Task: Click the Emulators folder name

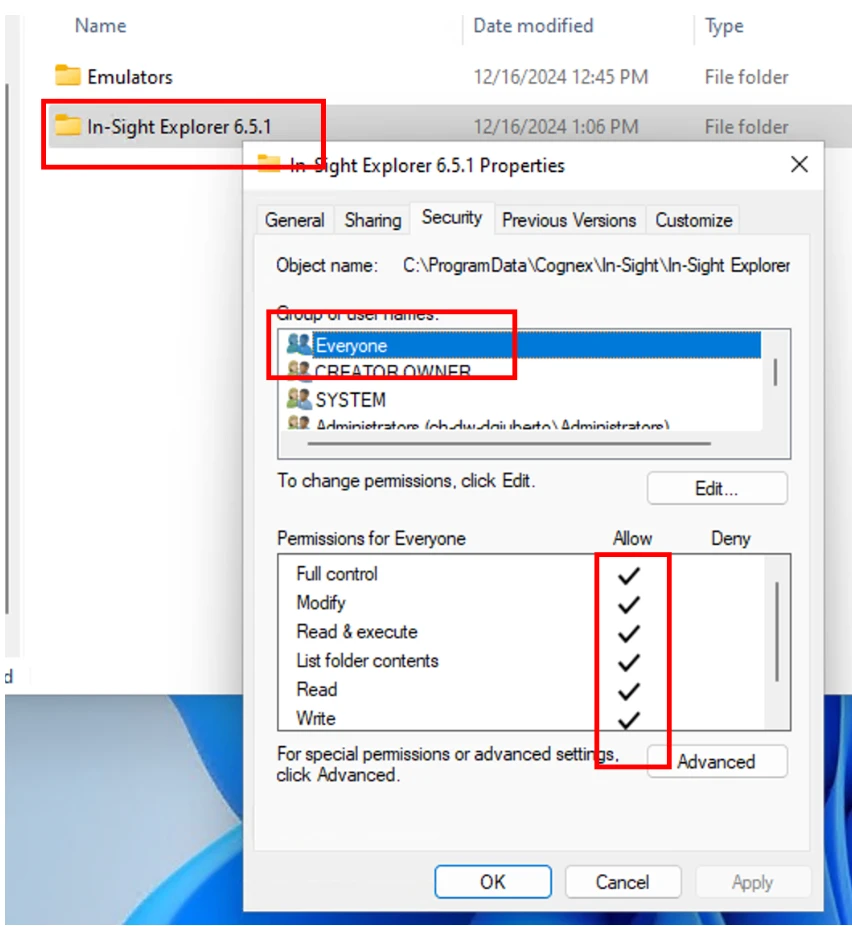Action: pos(130,77)
